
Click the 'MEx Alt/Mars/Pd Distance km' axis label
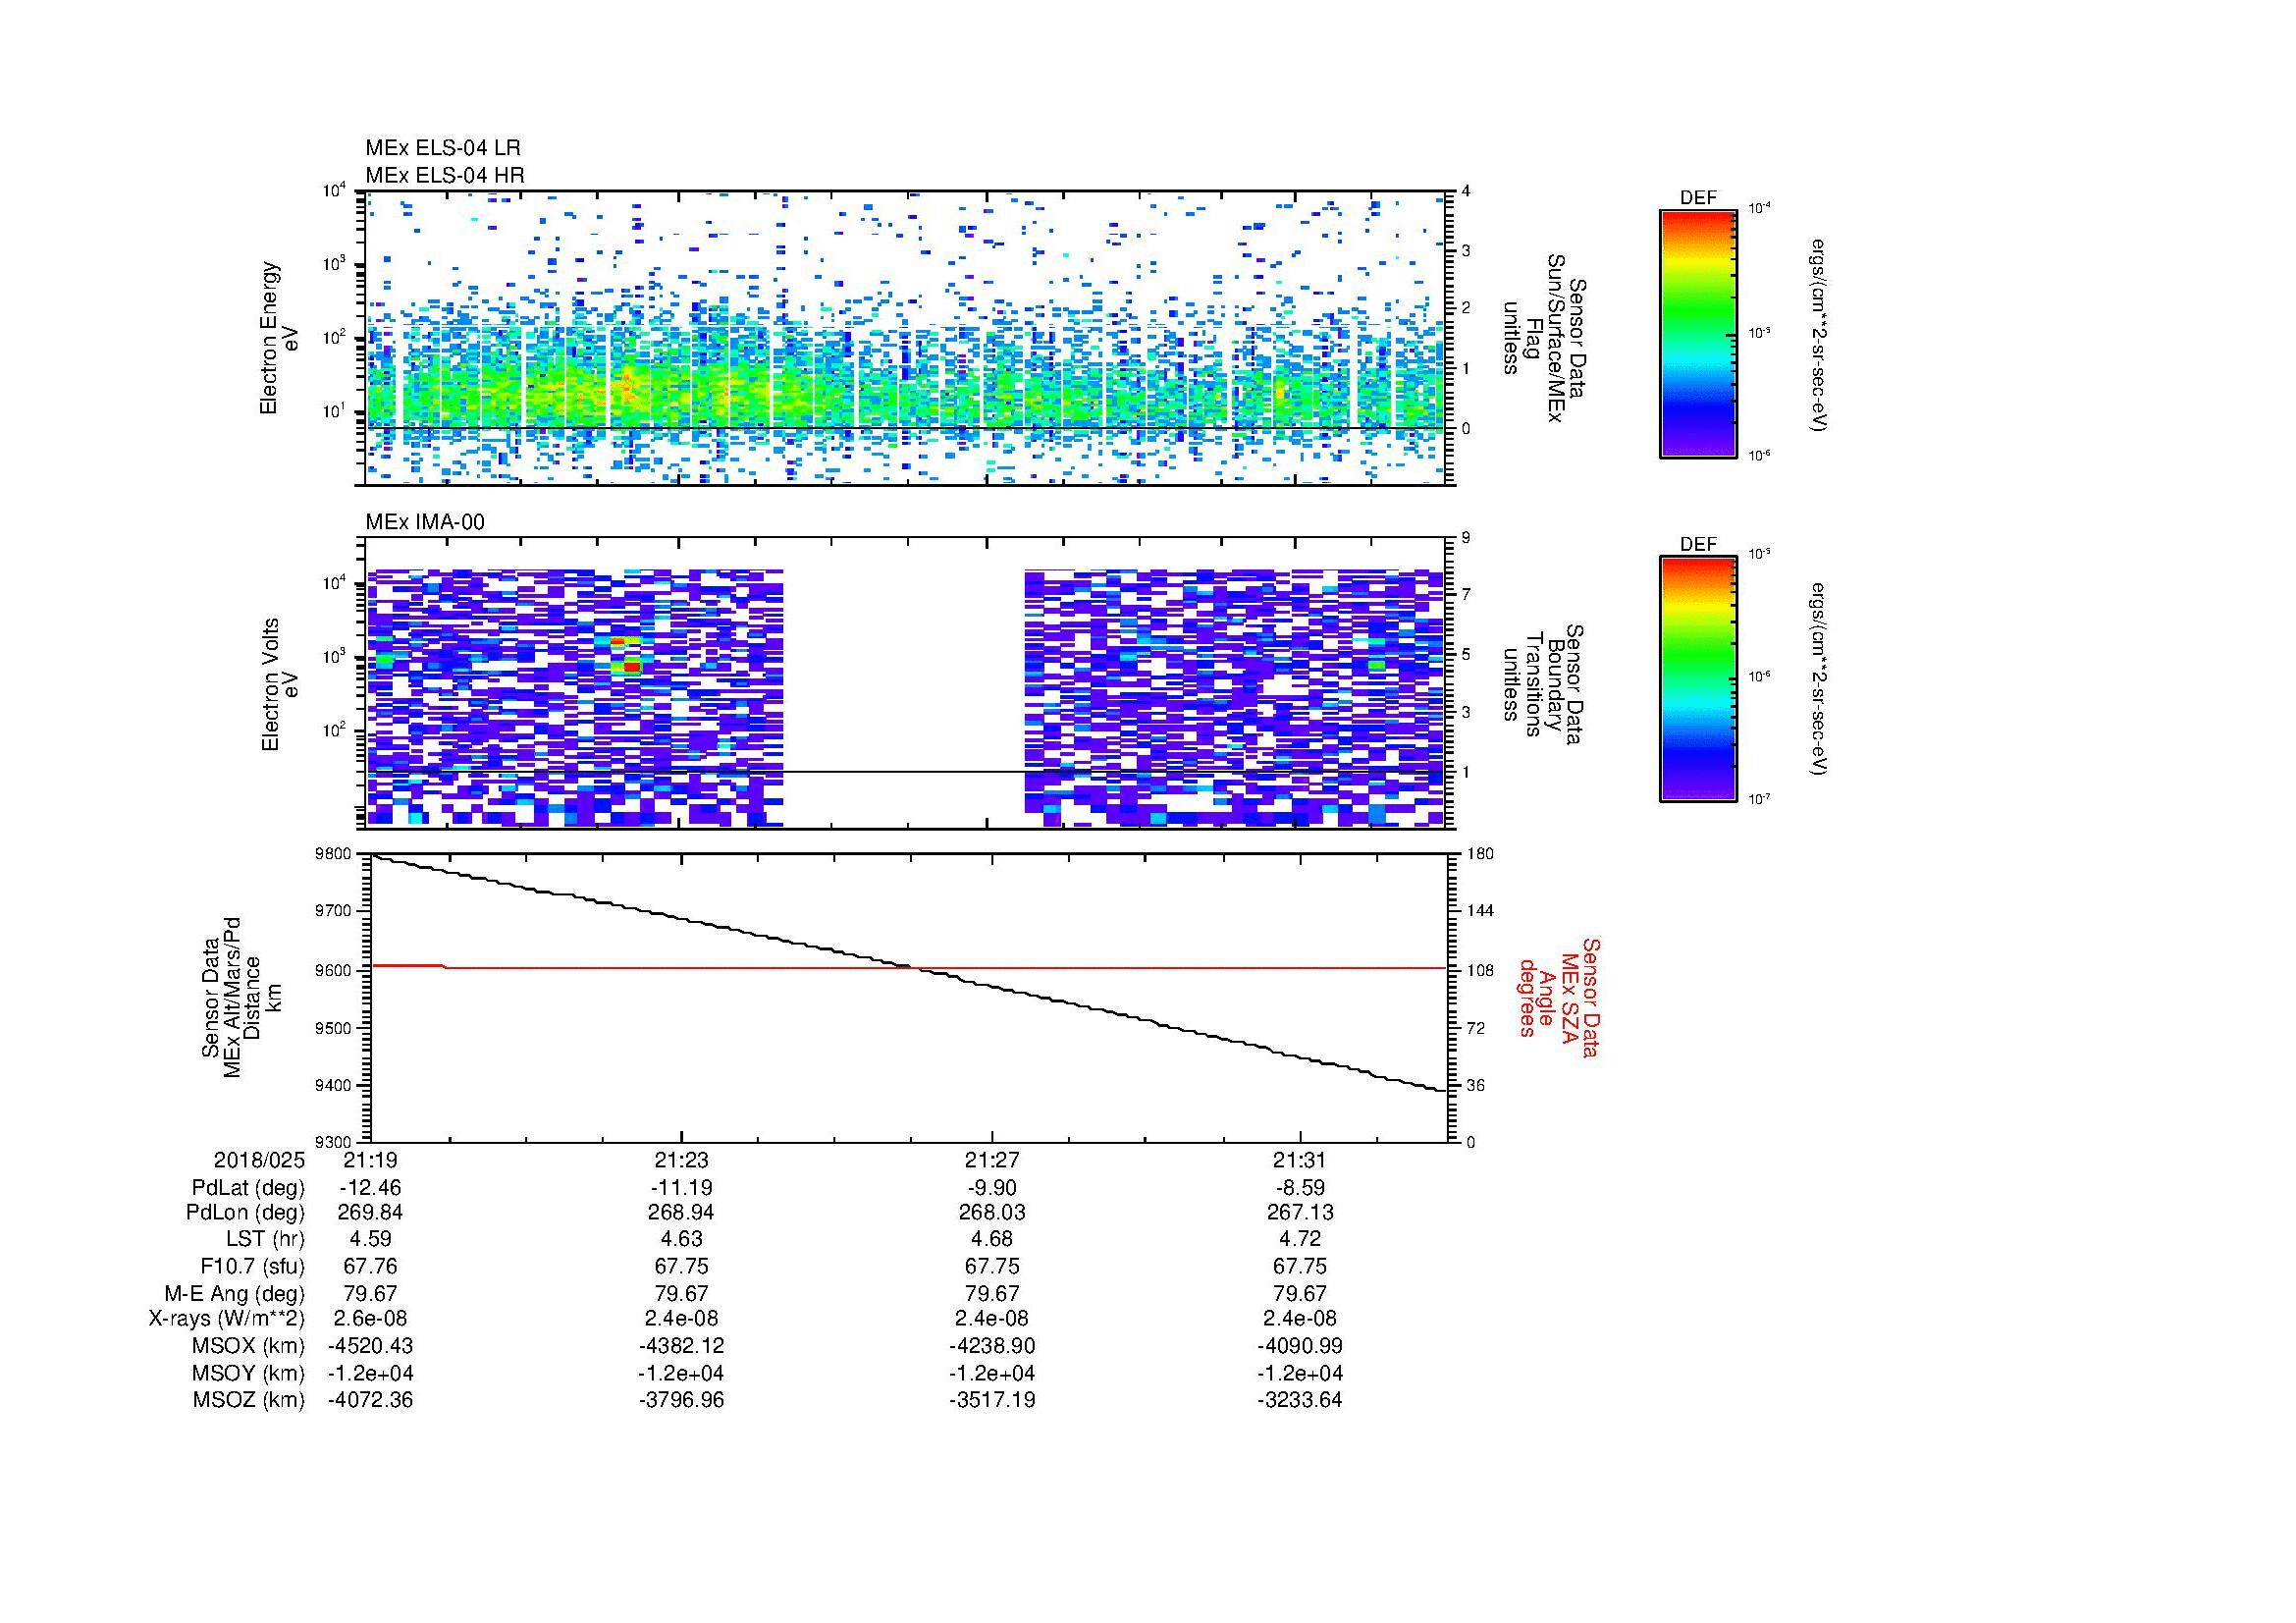[x=242, y=997]
